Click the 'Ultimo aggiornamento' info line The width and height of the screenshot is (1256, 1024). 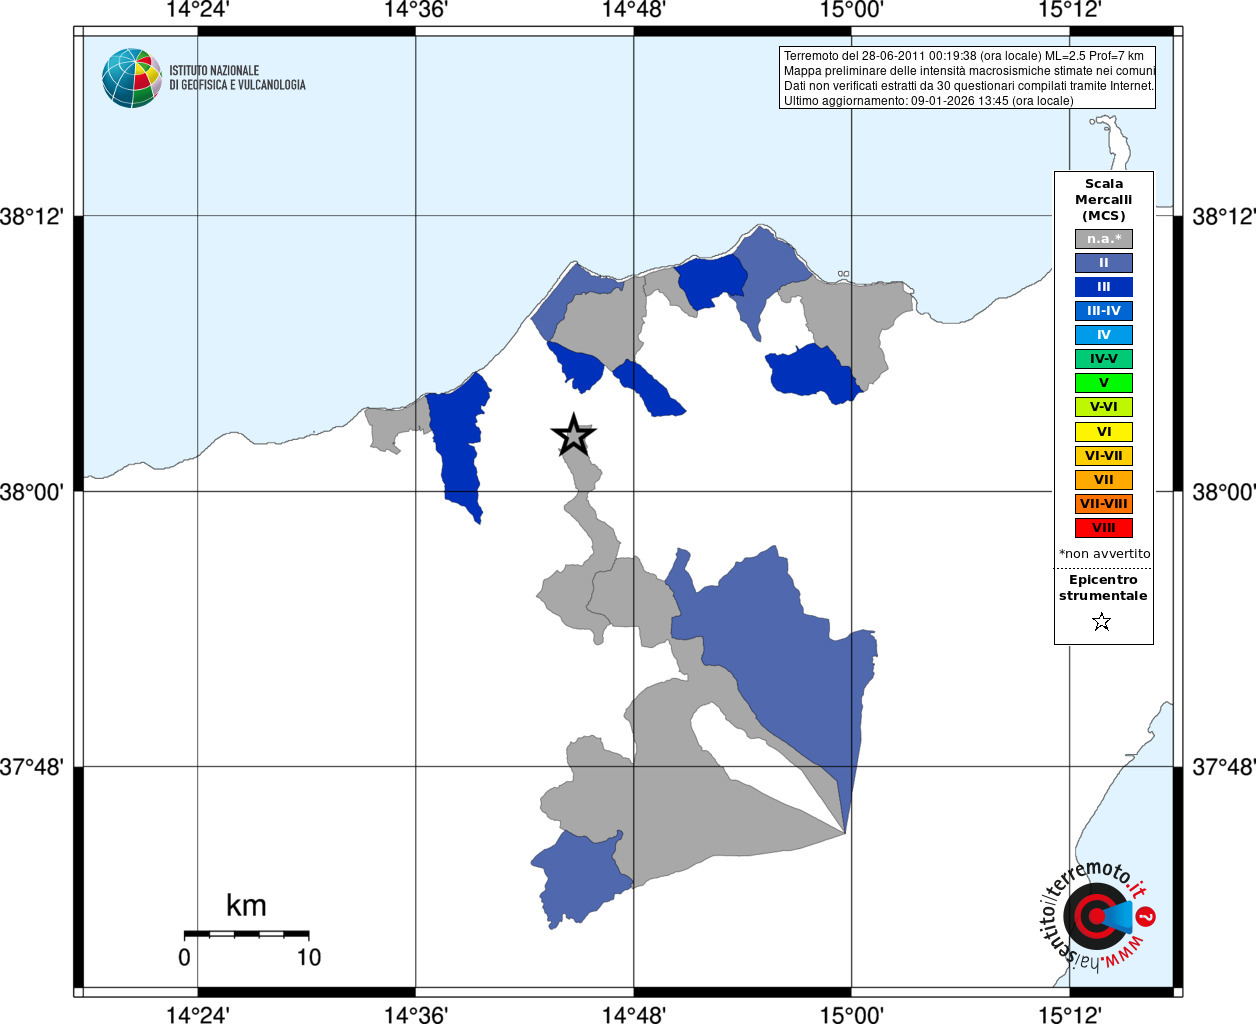pos(929,101)
